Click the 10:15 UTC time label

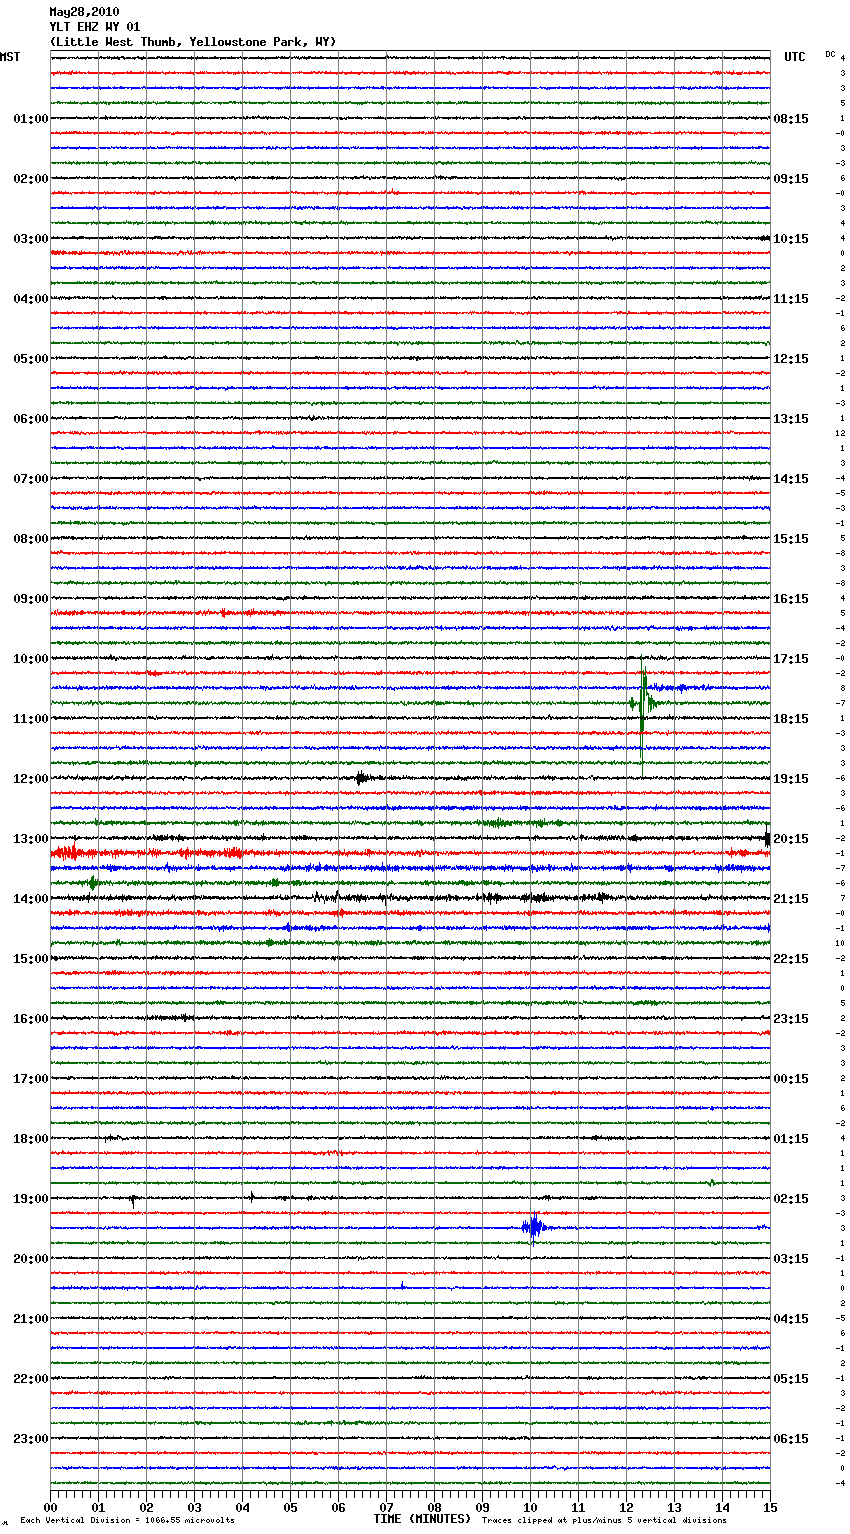(x=791, y=239)
